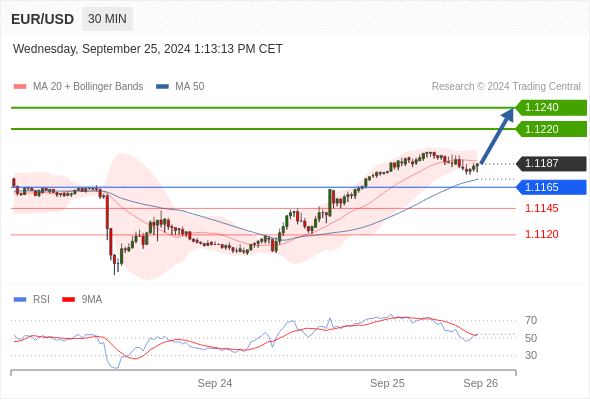Click the blue RSI legend swatch
This screenshot has height=400, width=590.
[20, 300]
